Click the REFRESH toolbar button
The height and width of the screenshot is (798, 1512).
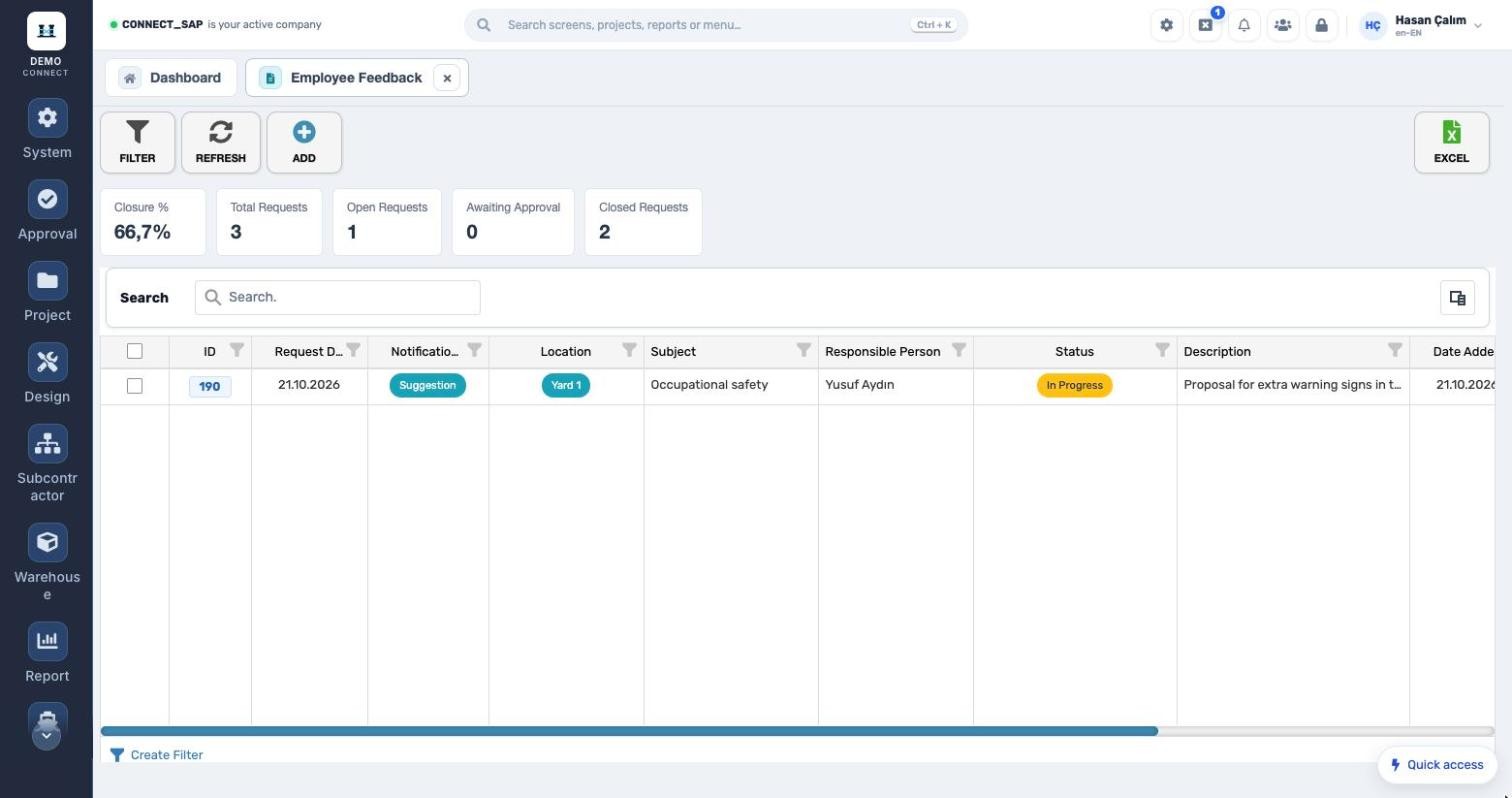pyautogui.click(x=220, y=142)
